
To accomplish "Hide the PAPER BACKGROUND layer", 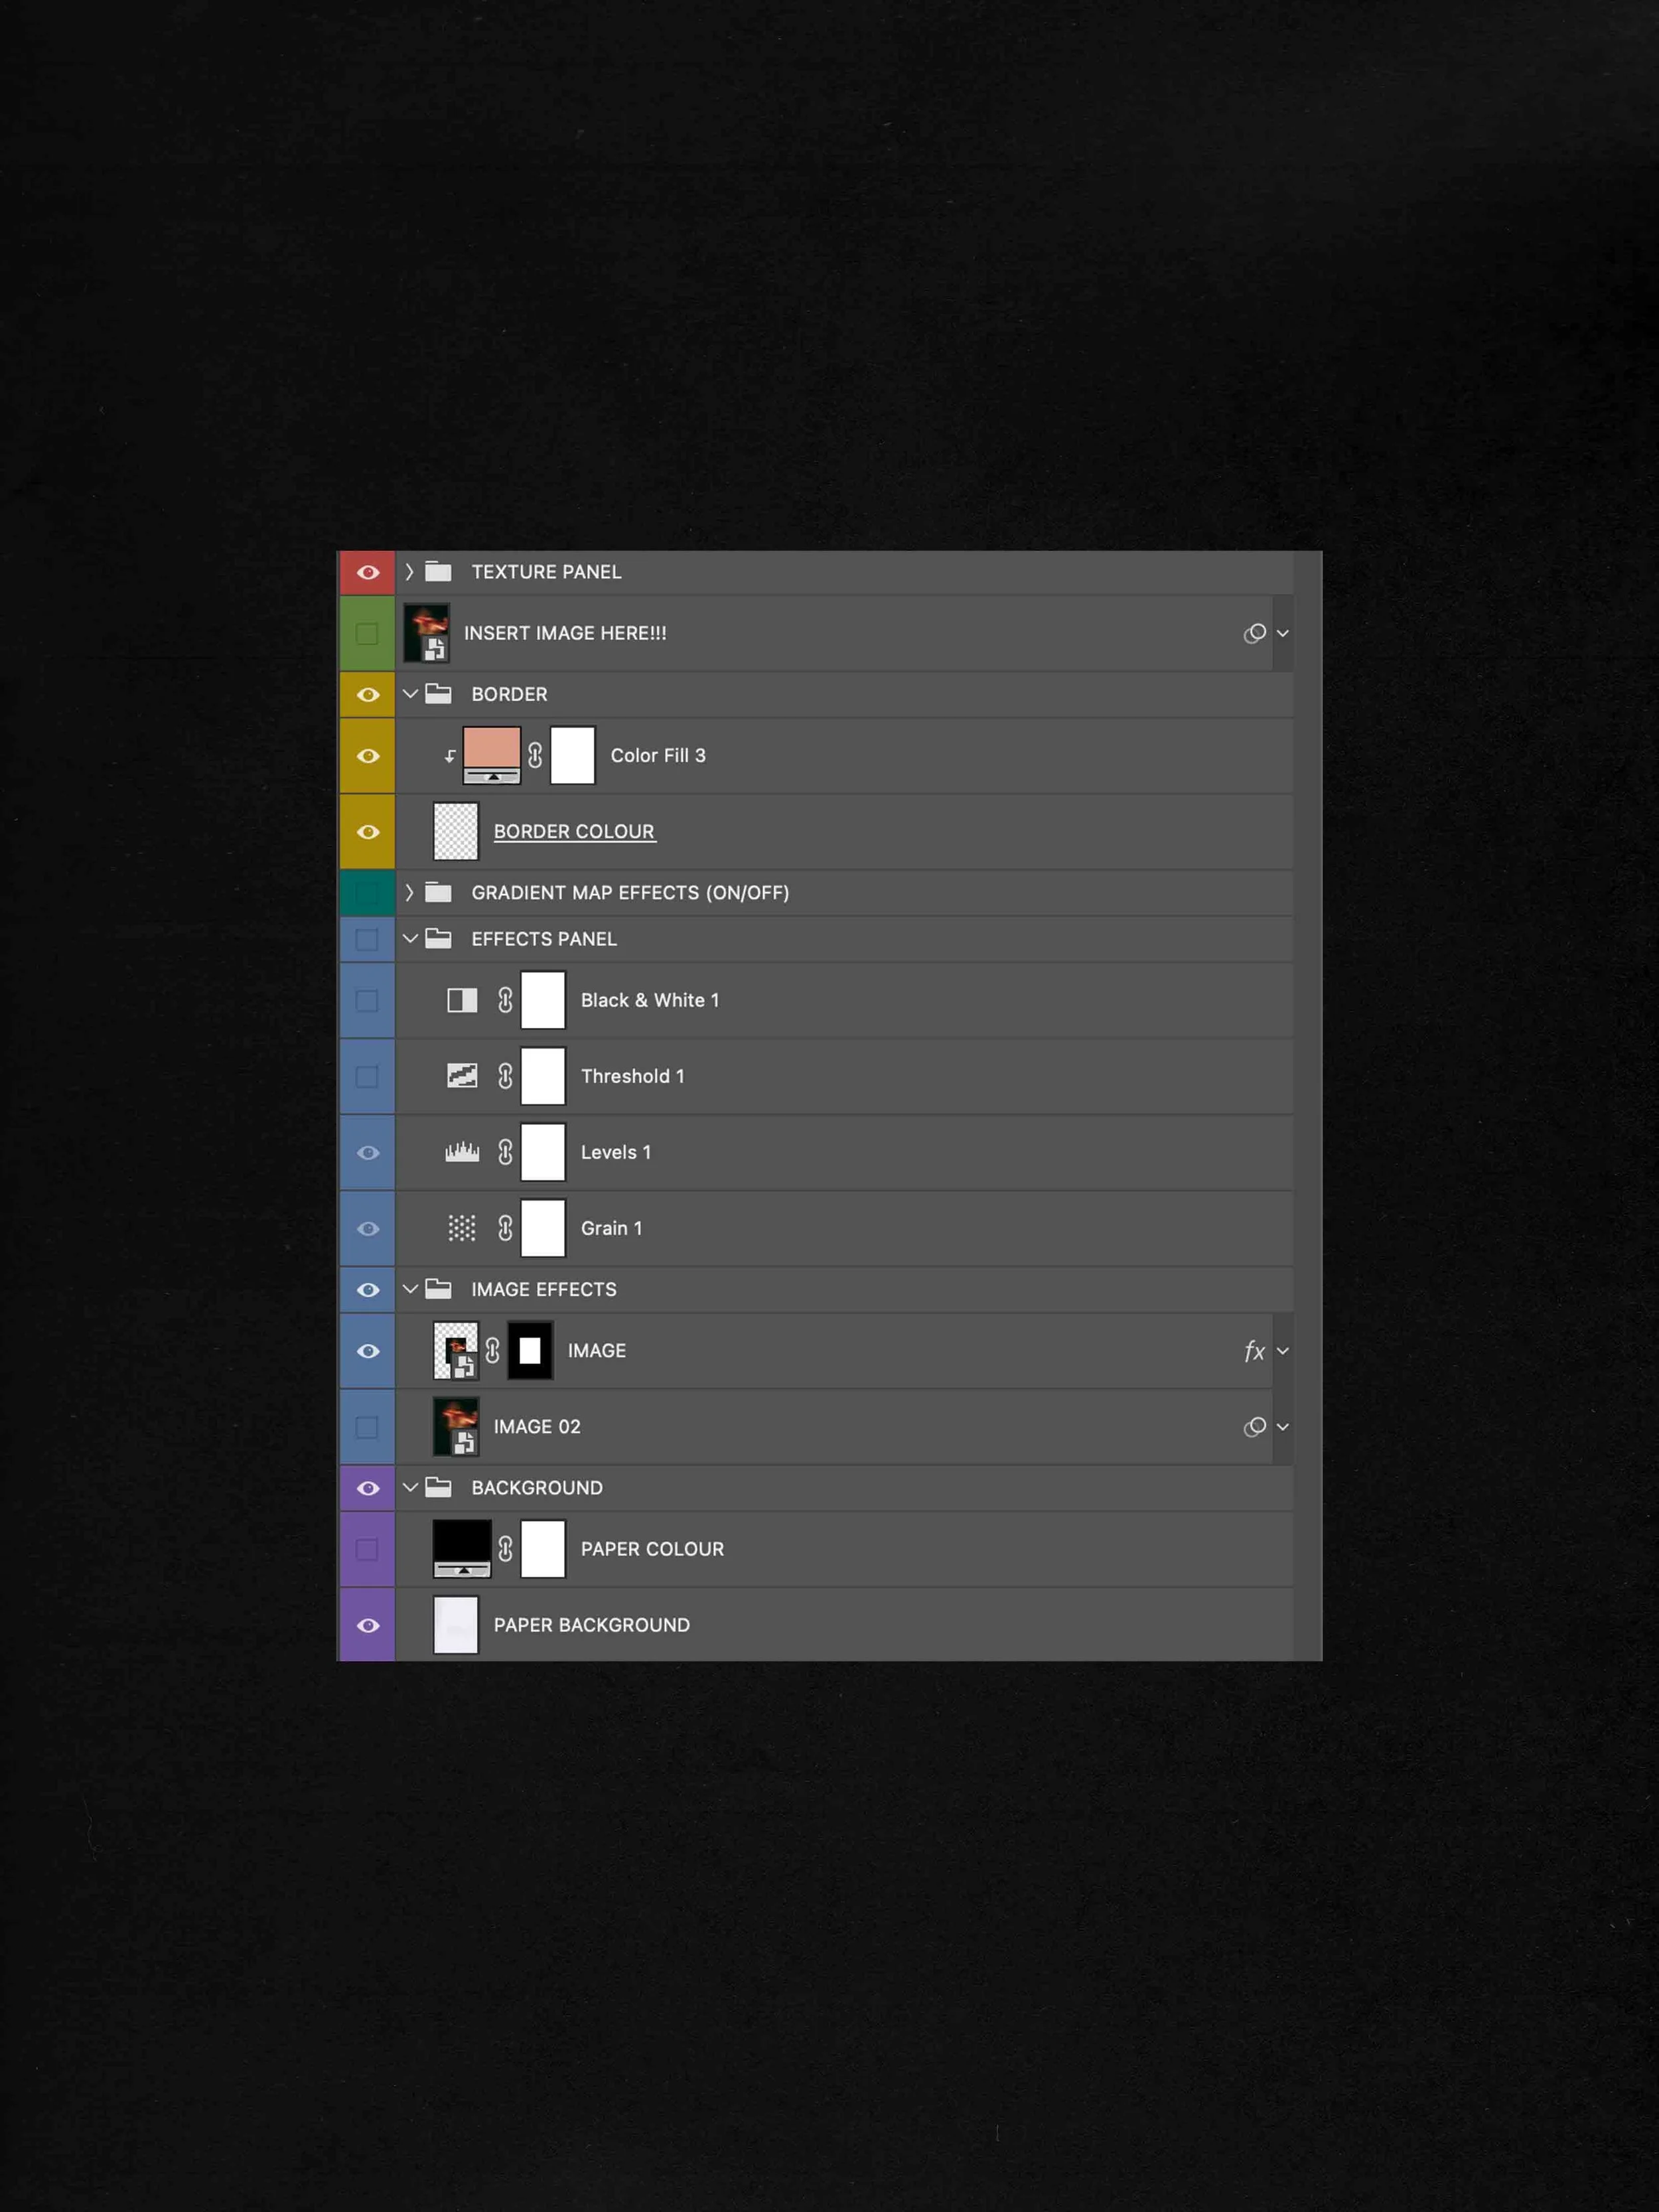I will click(x=368, y=1625).
